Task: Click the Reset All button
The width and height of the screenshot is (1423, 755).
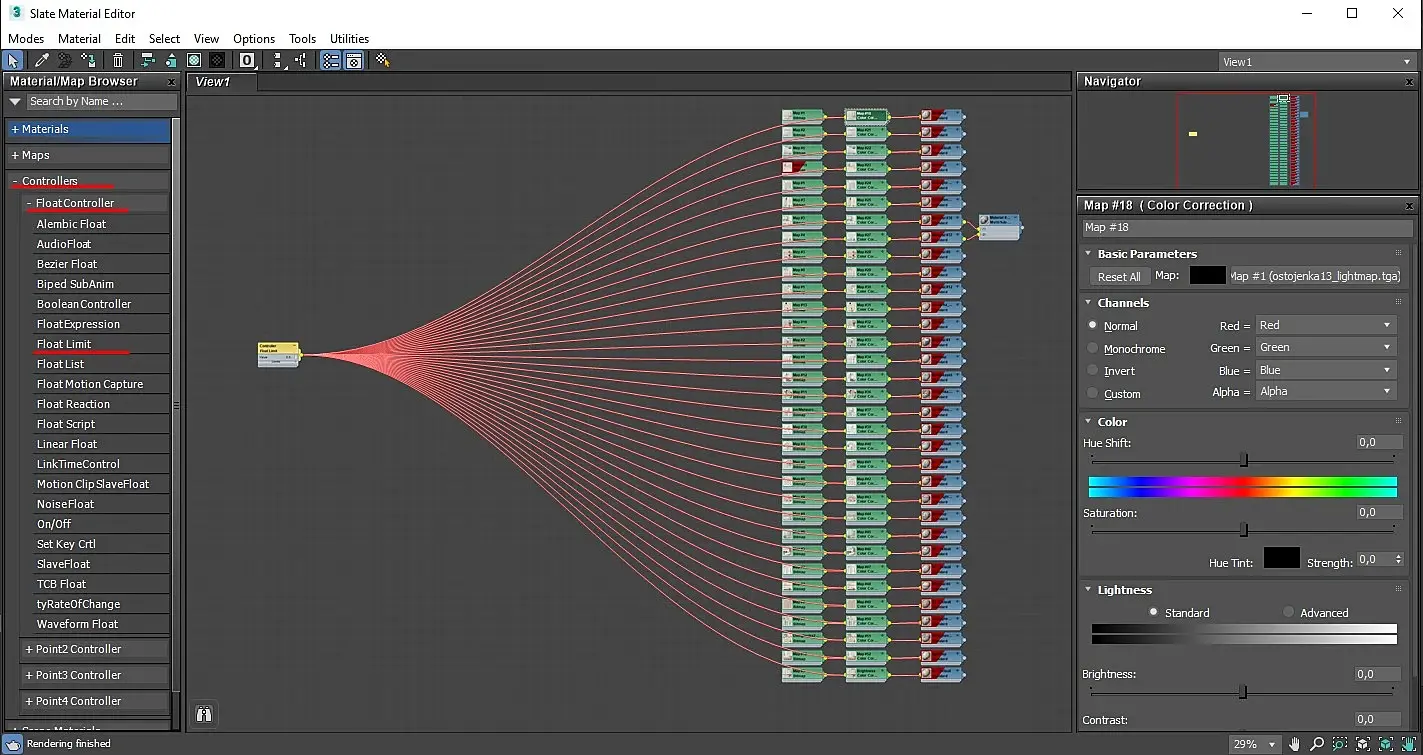Action: pos(1119,276)
